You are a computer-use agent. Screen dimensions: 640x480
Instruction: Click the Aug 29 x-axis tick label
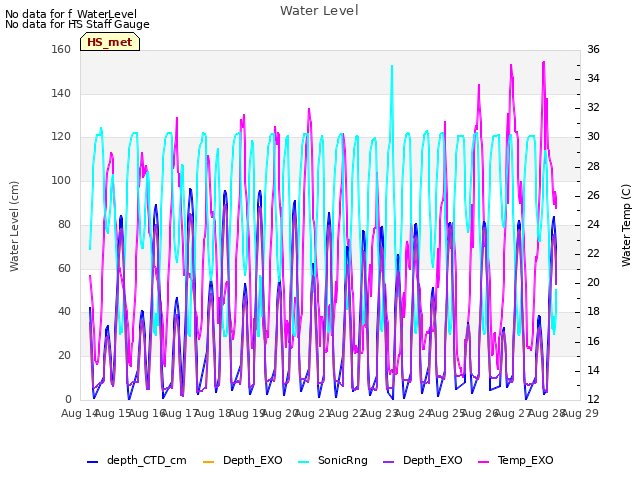coord(580,413)
